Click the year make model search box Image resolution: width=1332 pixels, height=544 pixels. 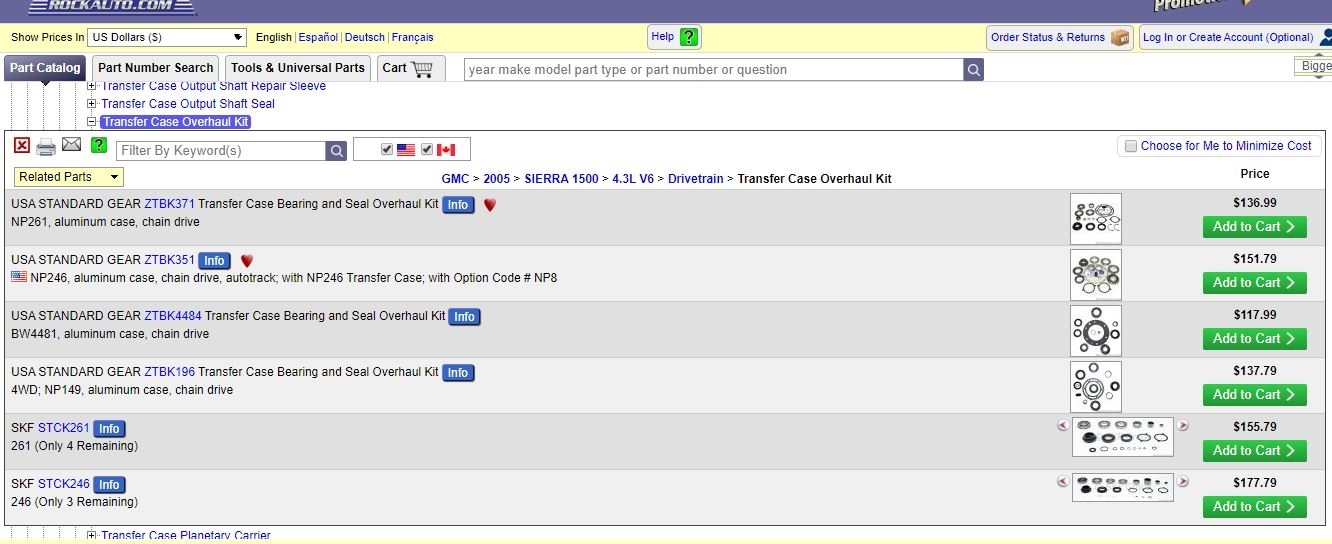(x=714, y=70)
